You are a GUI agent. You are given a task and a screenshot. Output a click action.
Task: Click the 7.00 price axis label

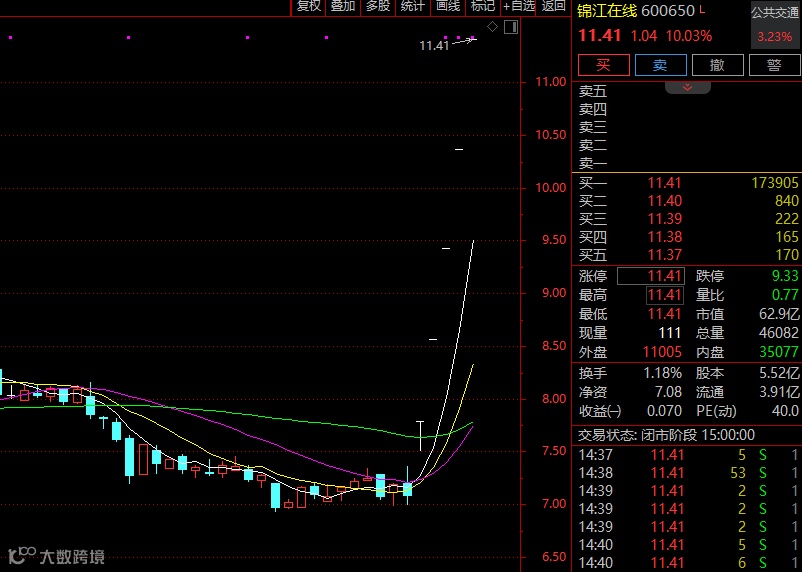click(x=554, y=504)
